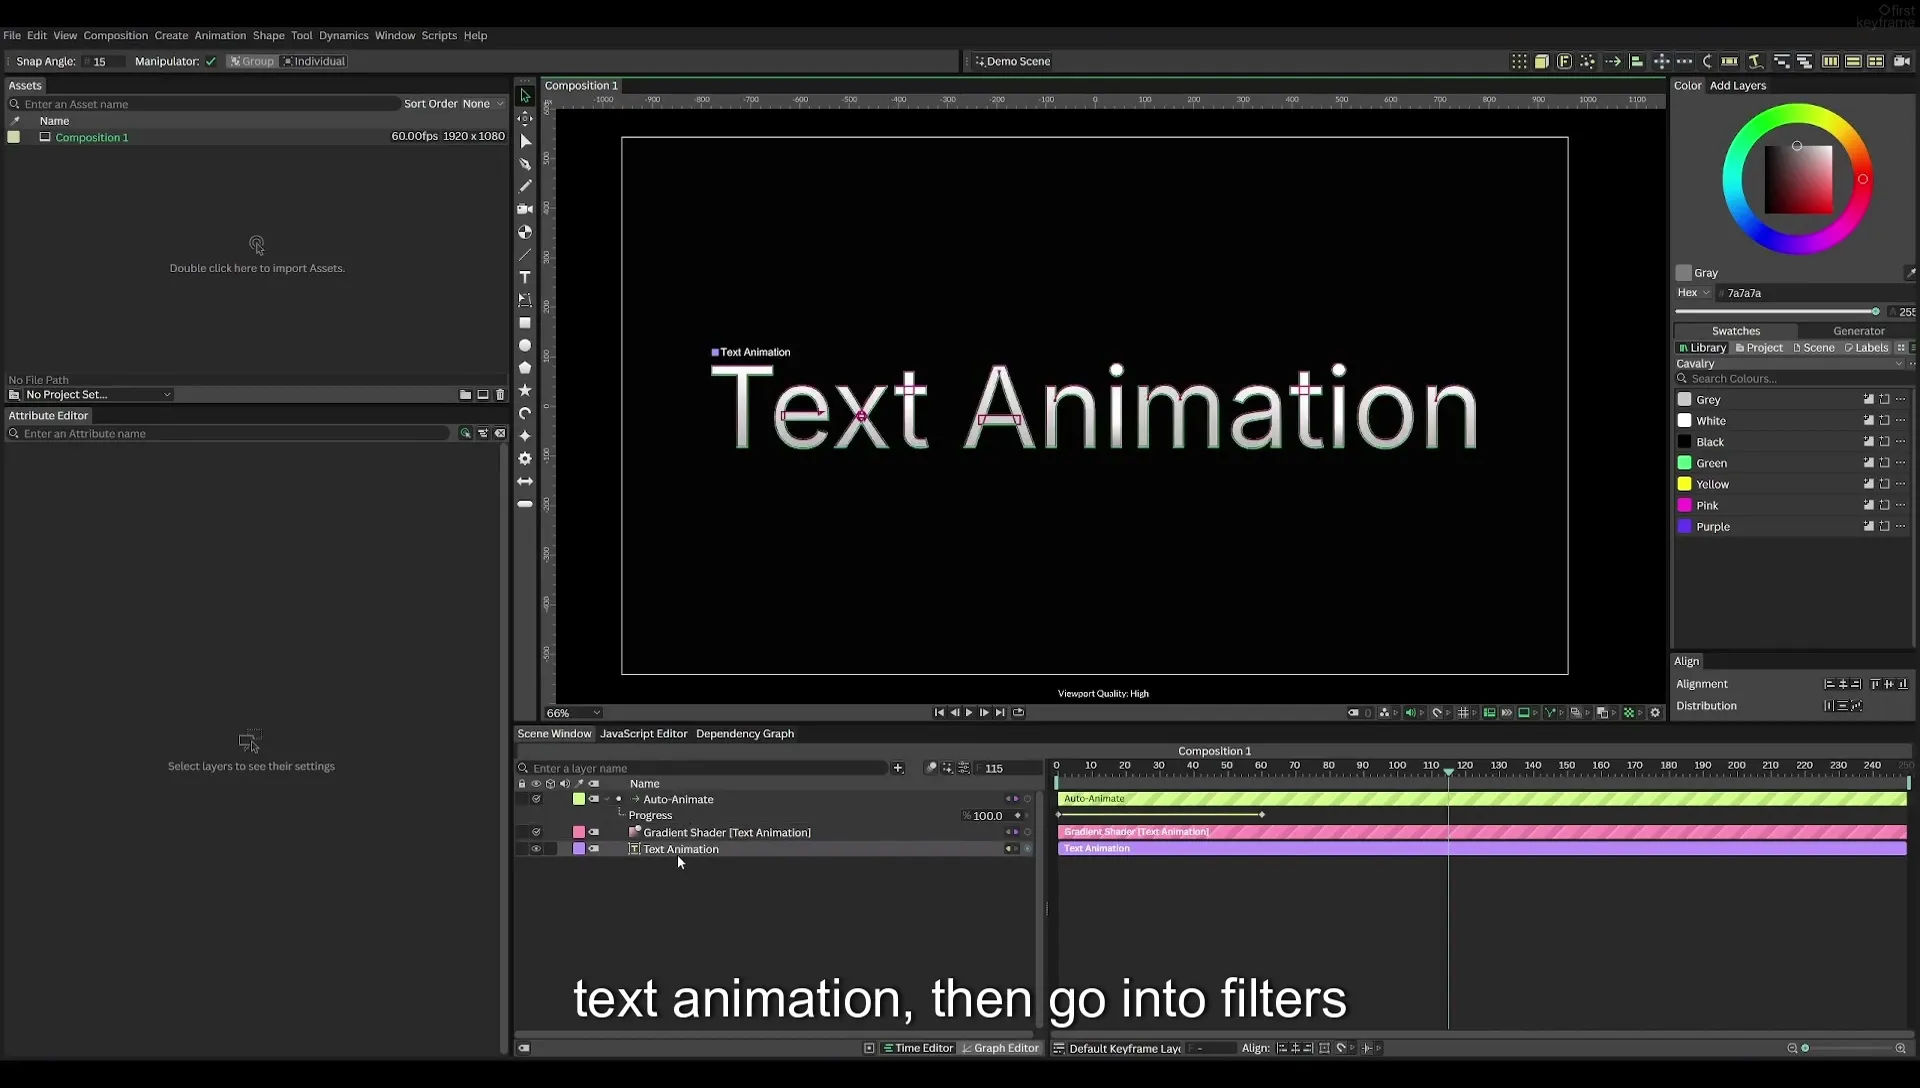Choose the Rectangle shape tool
The width and height of the screenshot is (1920, 1088).
[x=525, y=323]
